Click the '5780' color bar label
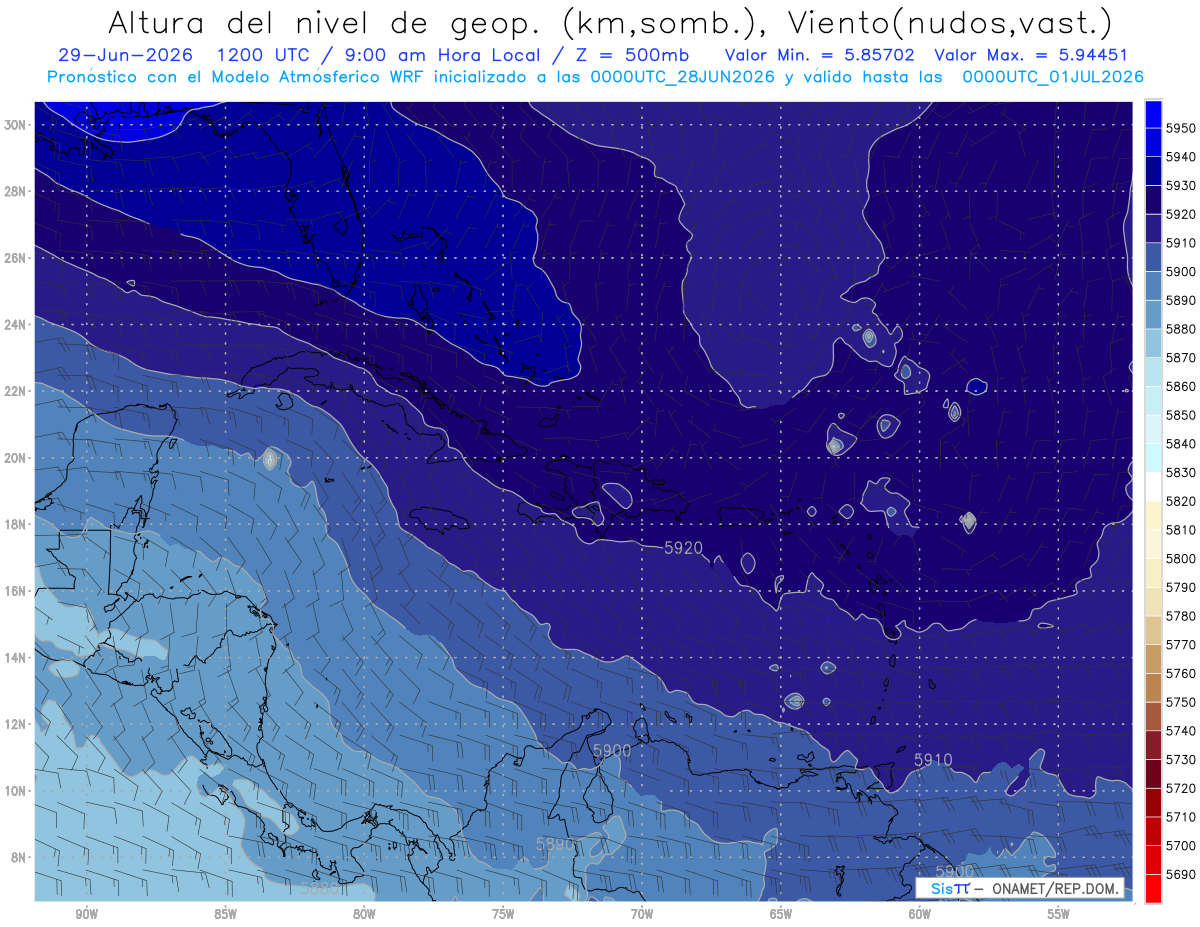Image resolution: width=1200 pixels, height=927 pixels. pyautogui.click(x=1180, y=616)
